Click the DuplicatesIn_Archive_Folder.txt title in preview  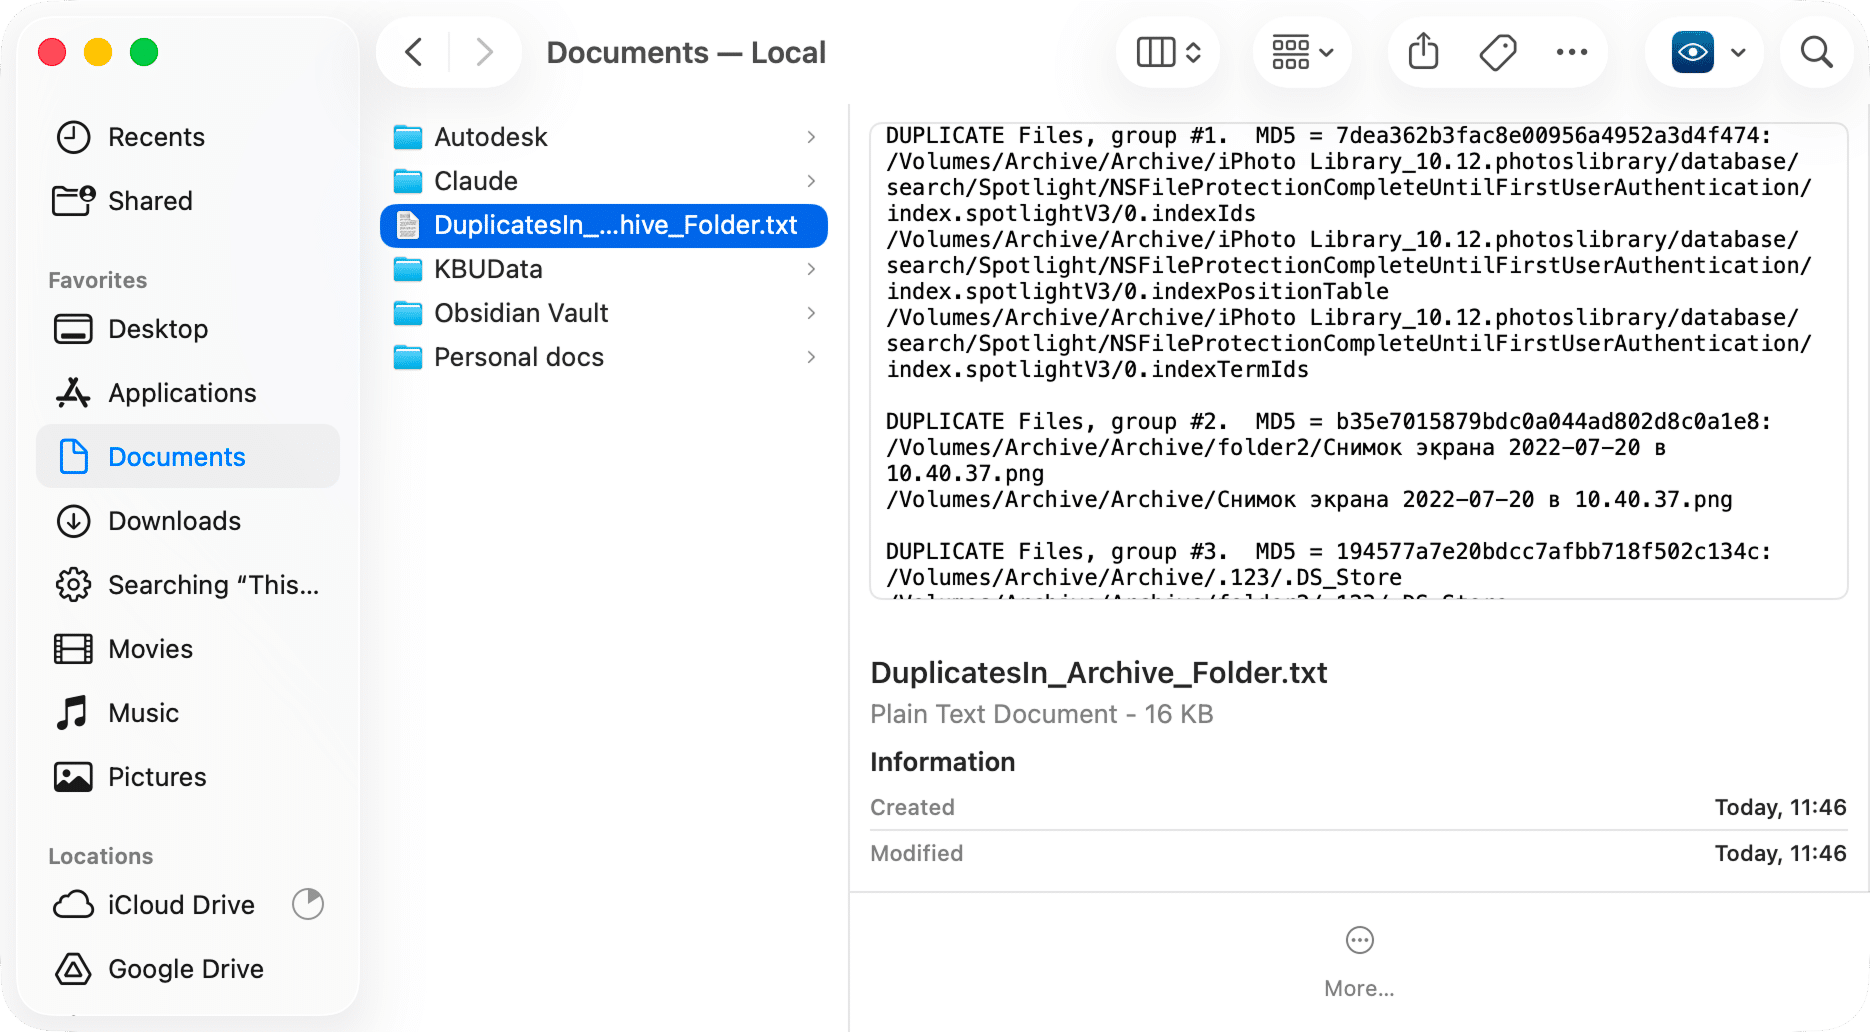[1099, 673]
